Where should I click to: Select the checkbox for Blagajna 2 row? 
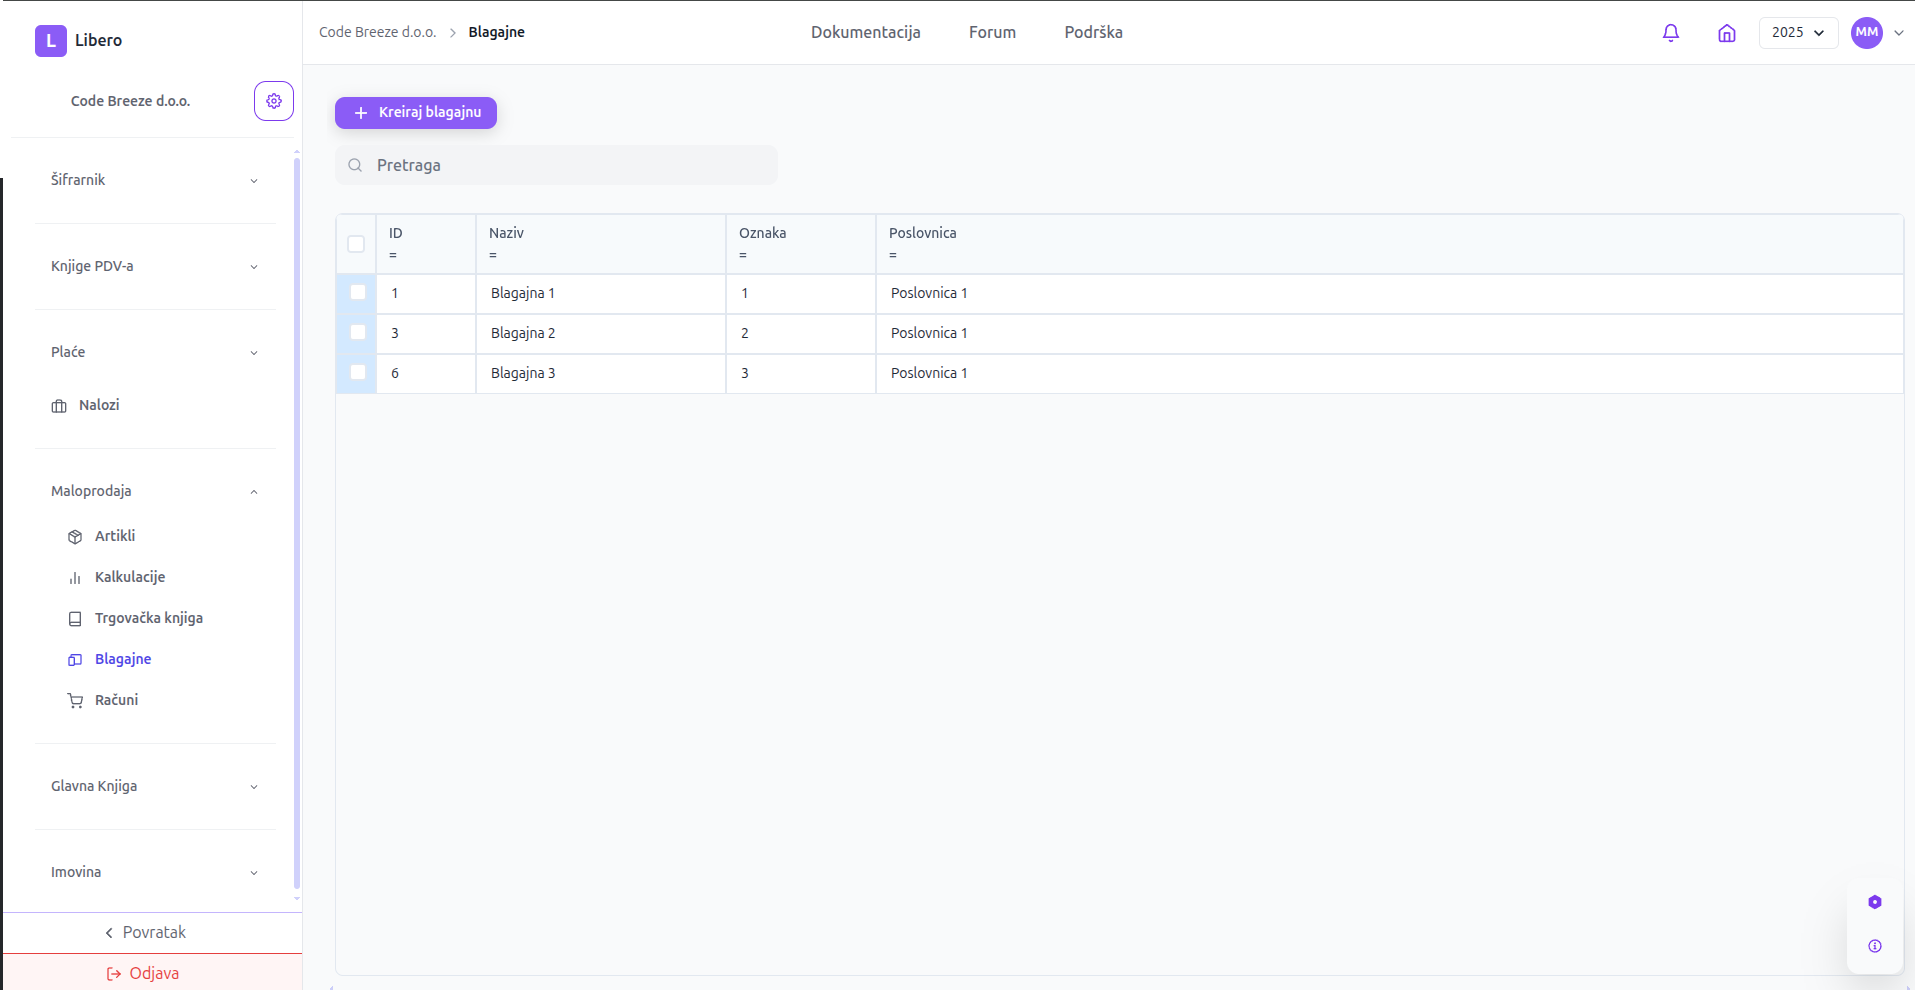357,333
